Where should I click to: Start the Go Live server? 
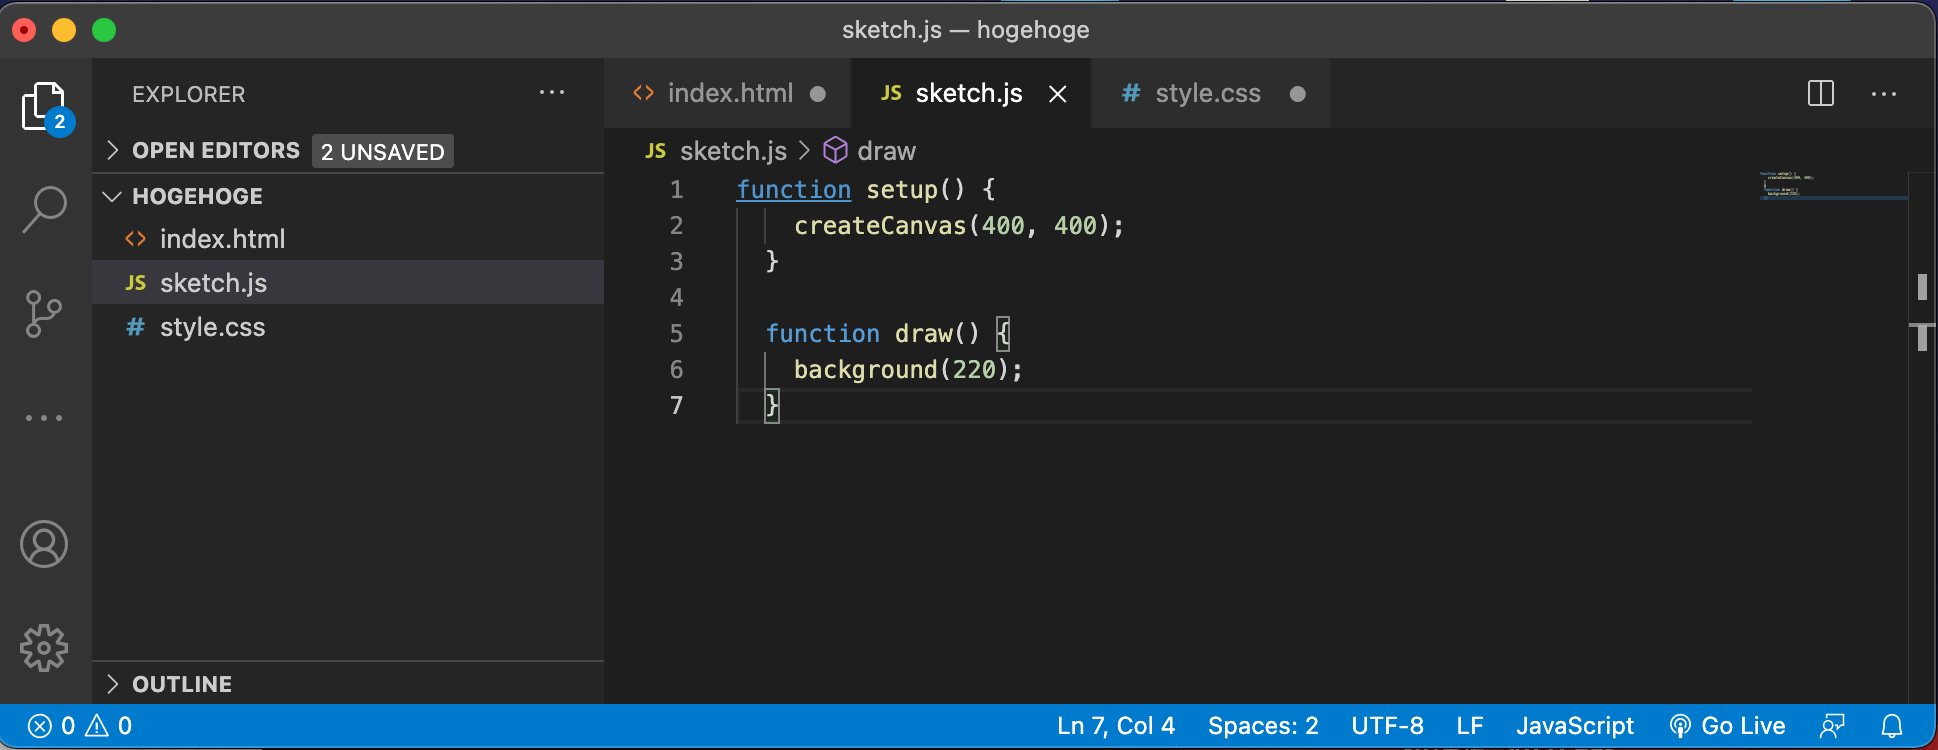1728,726
